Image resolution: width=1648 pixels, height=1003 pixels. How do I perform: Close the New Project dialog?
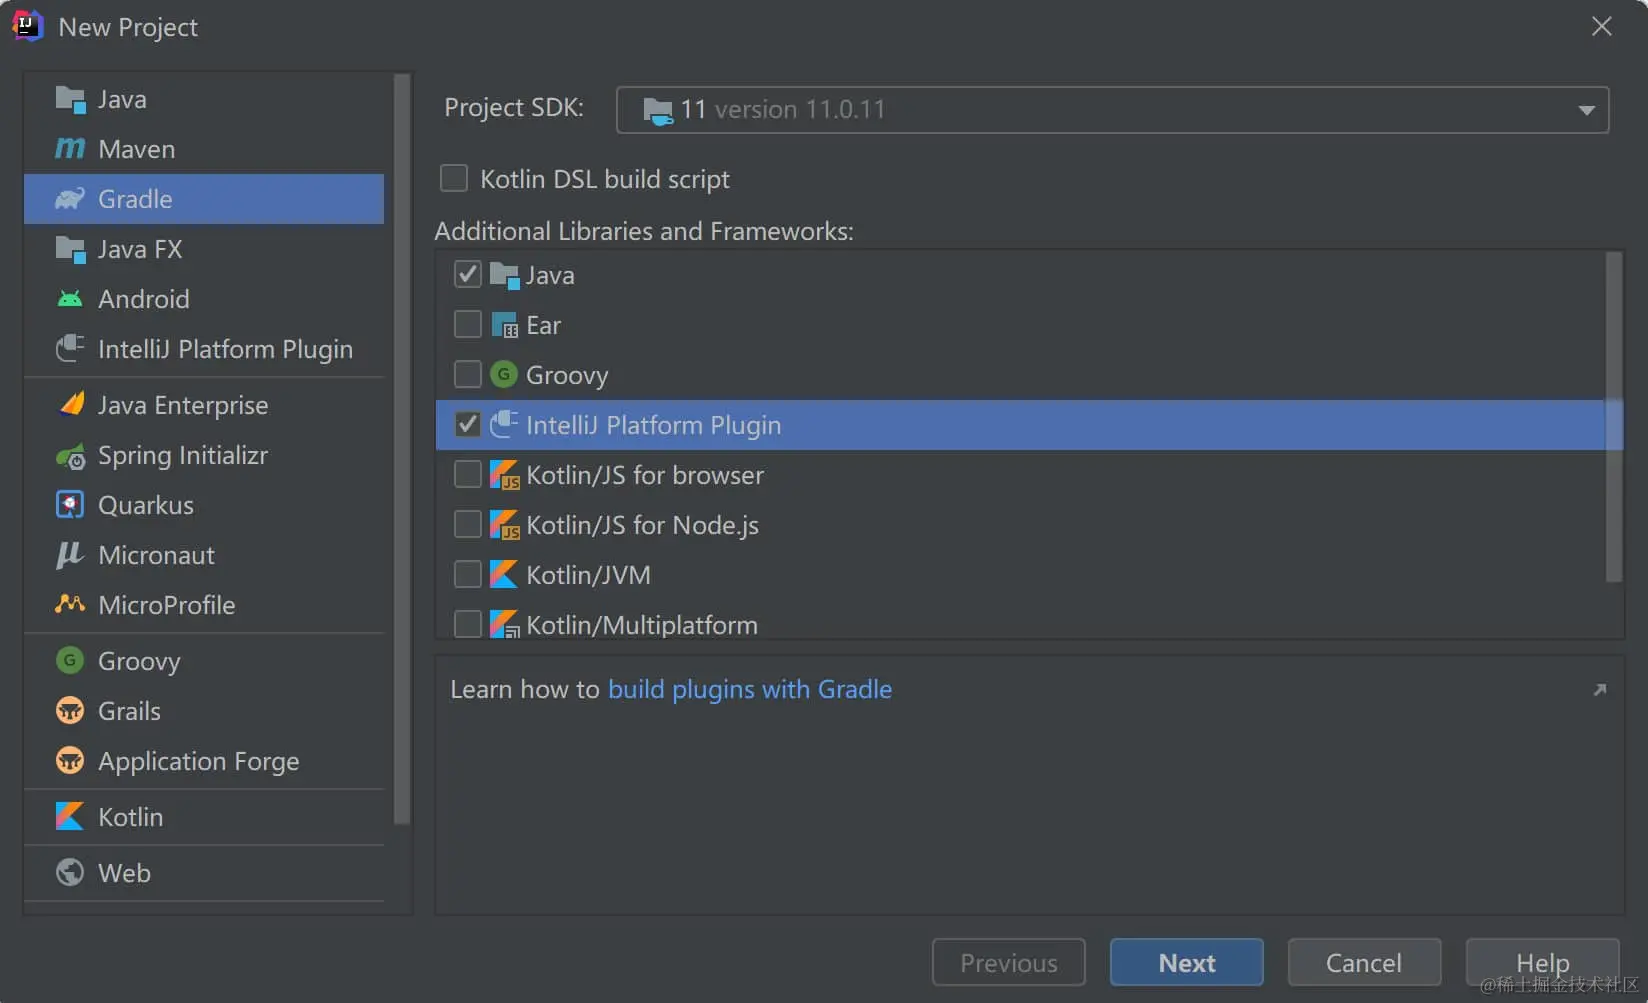1601,27
